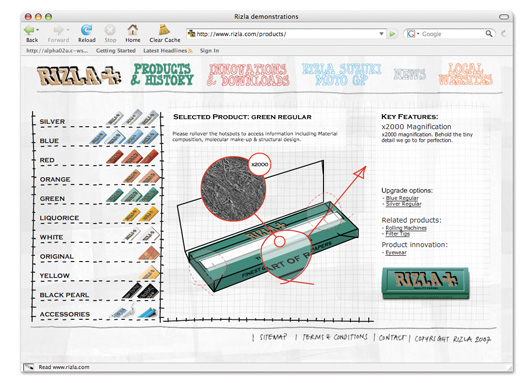Screen dimensions: 530x383
Task: Click the Liquorice pack thumbnails
Action: click(x=141, y=214)
